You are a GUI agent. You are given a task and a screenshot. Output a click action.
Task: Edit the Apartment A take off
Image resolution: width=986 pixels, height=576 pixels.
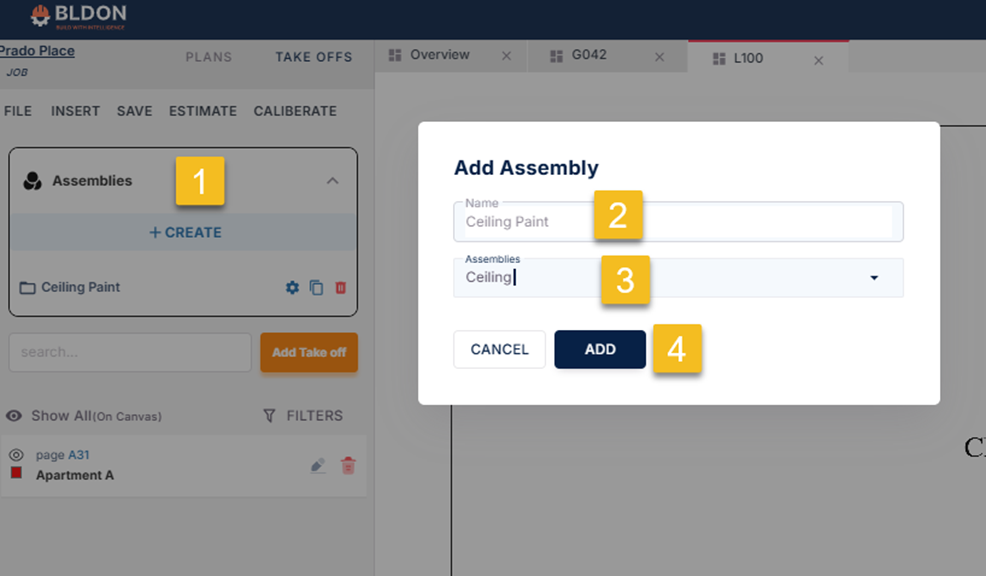(x=318, y=465)
